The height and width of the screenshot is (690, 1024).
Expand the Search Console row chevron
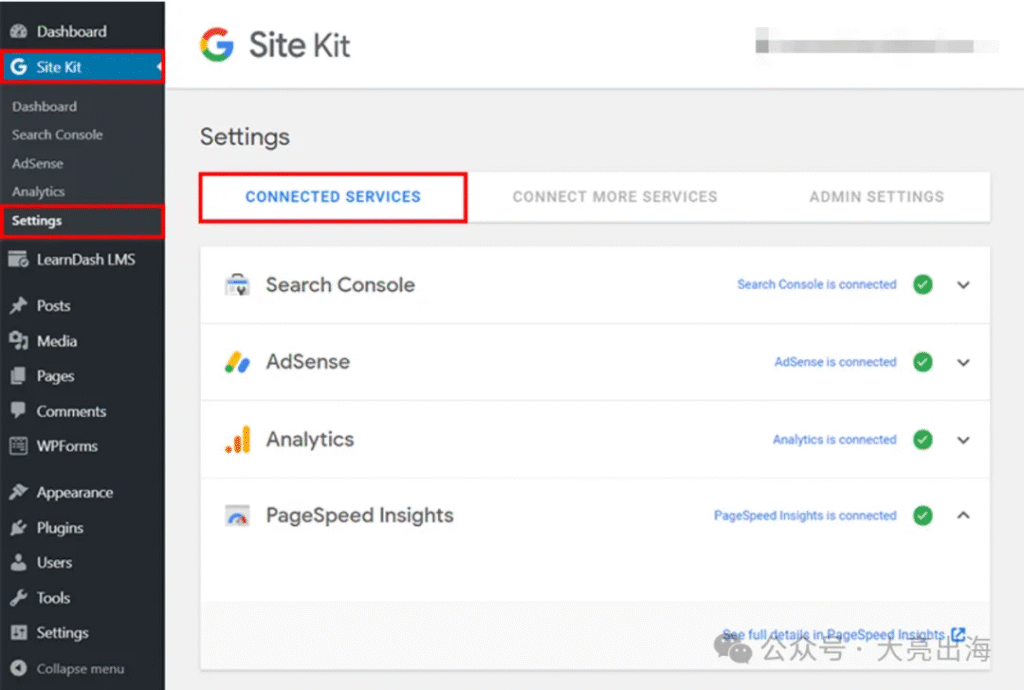tap(963, 285)
